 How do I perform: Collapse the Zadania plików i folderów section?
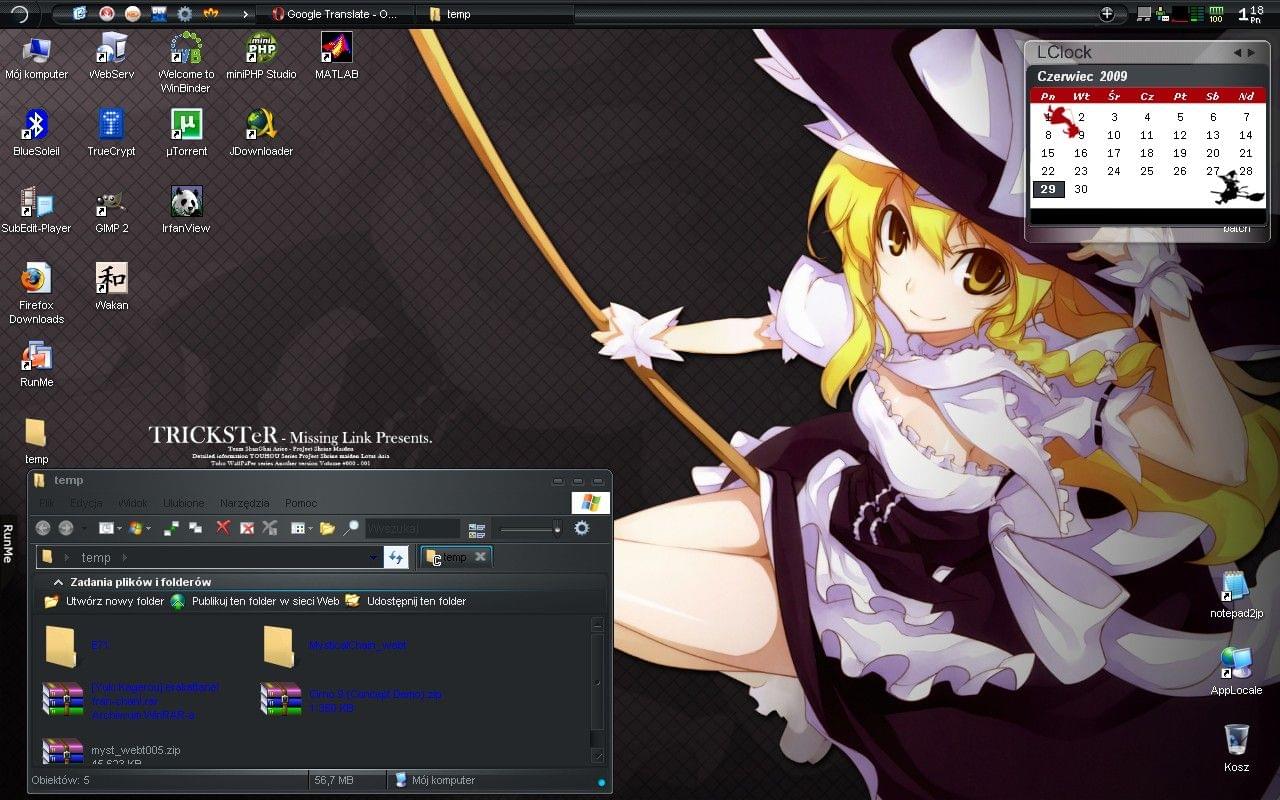58,582
